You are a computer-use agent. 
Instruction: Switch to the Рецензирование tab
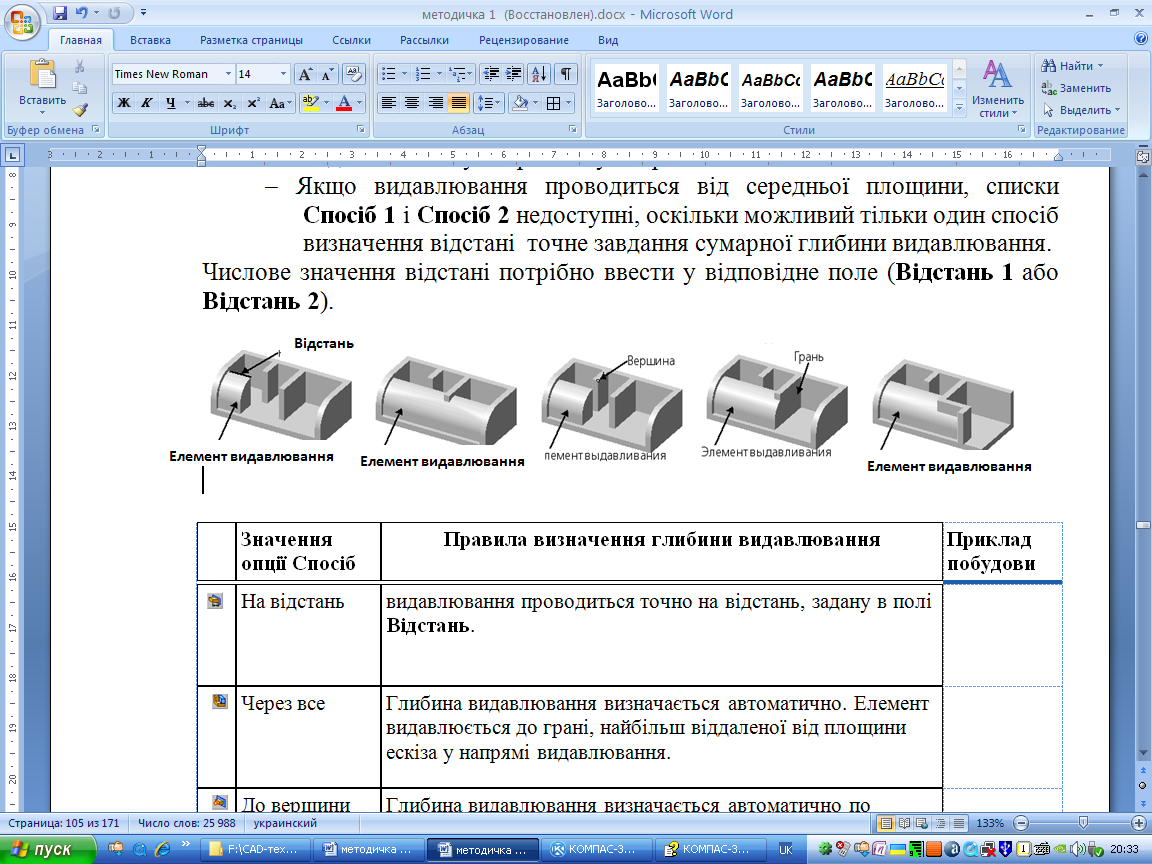[x=524, y=40]
